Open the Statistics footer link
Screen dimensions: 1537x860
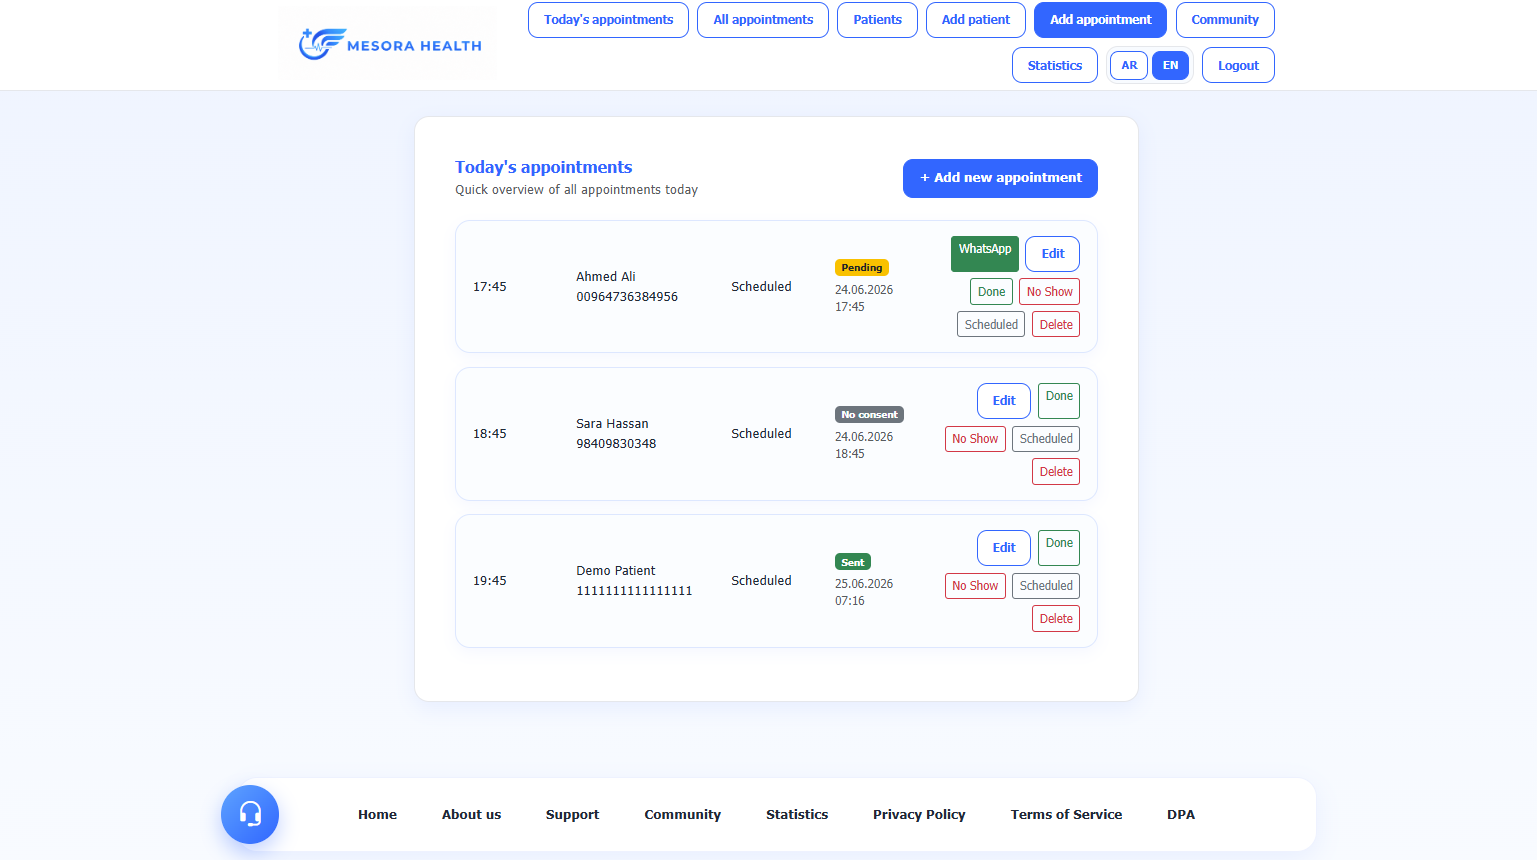(797, 815)
